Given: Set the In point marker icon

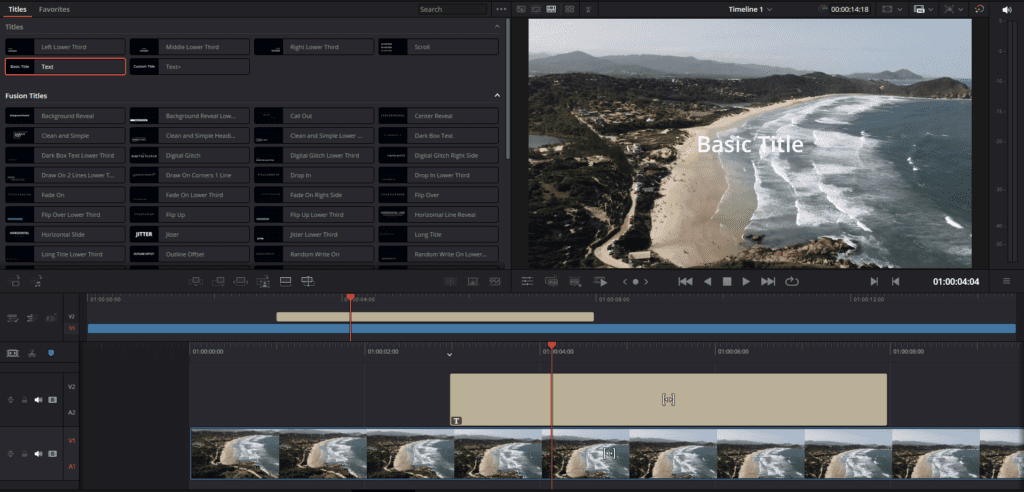Looking at the screenshot, I should tap(874, 282).
